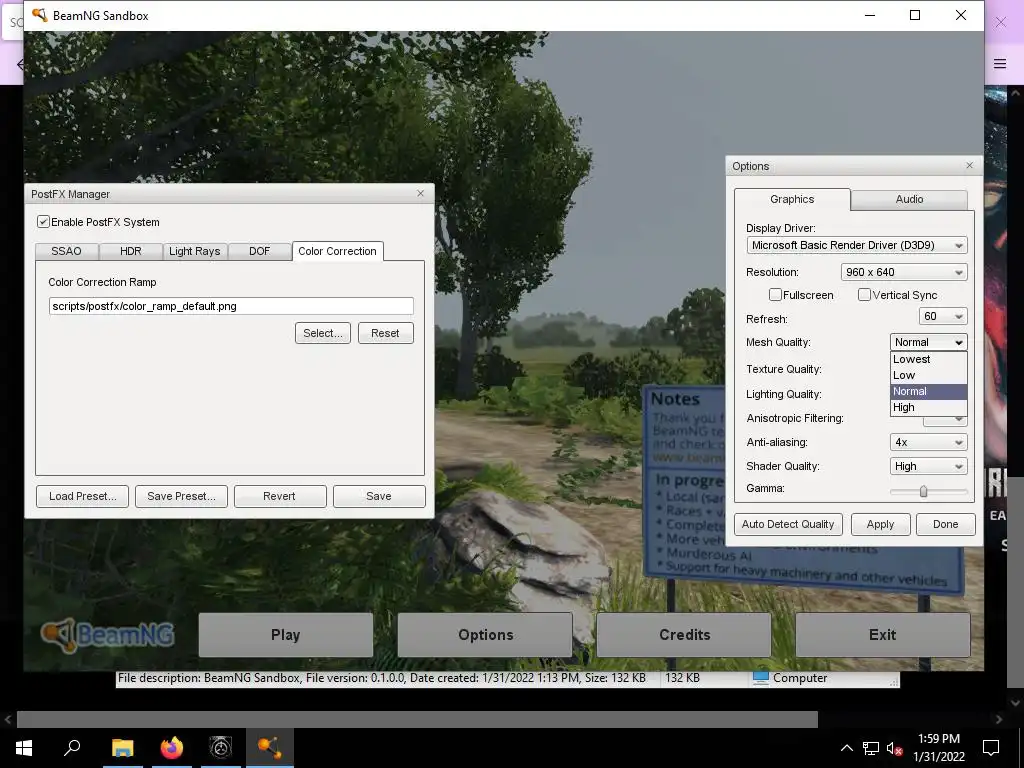Image resolution: width=1024 pixels, height=768 pixels.
Task: Click the Play main menu button
Action: coord(286,635)
